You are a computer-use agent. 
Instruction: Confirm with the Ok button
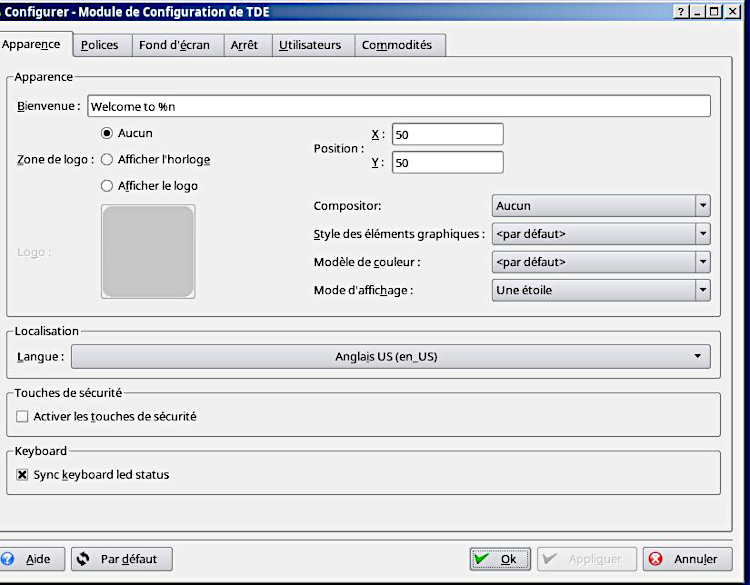coord(500,559)
